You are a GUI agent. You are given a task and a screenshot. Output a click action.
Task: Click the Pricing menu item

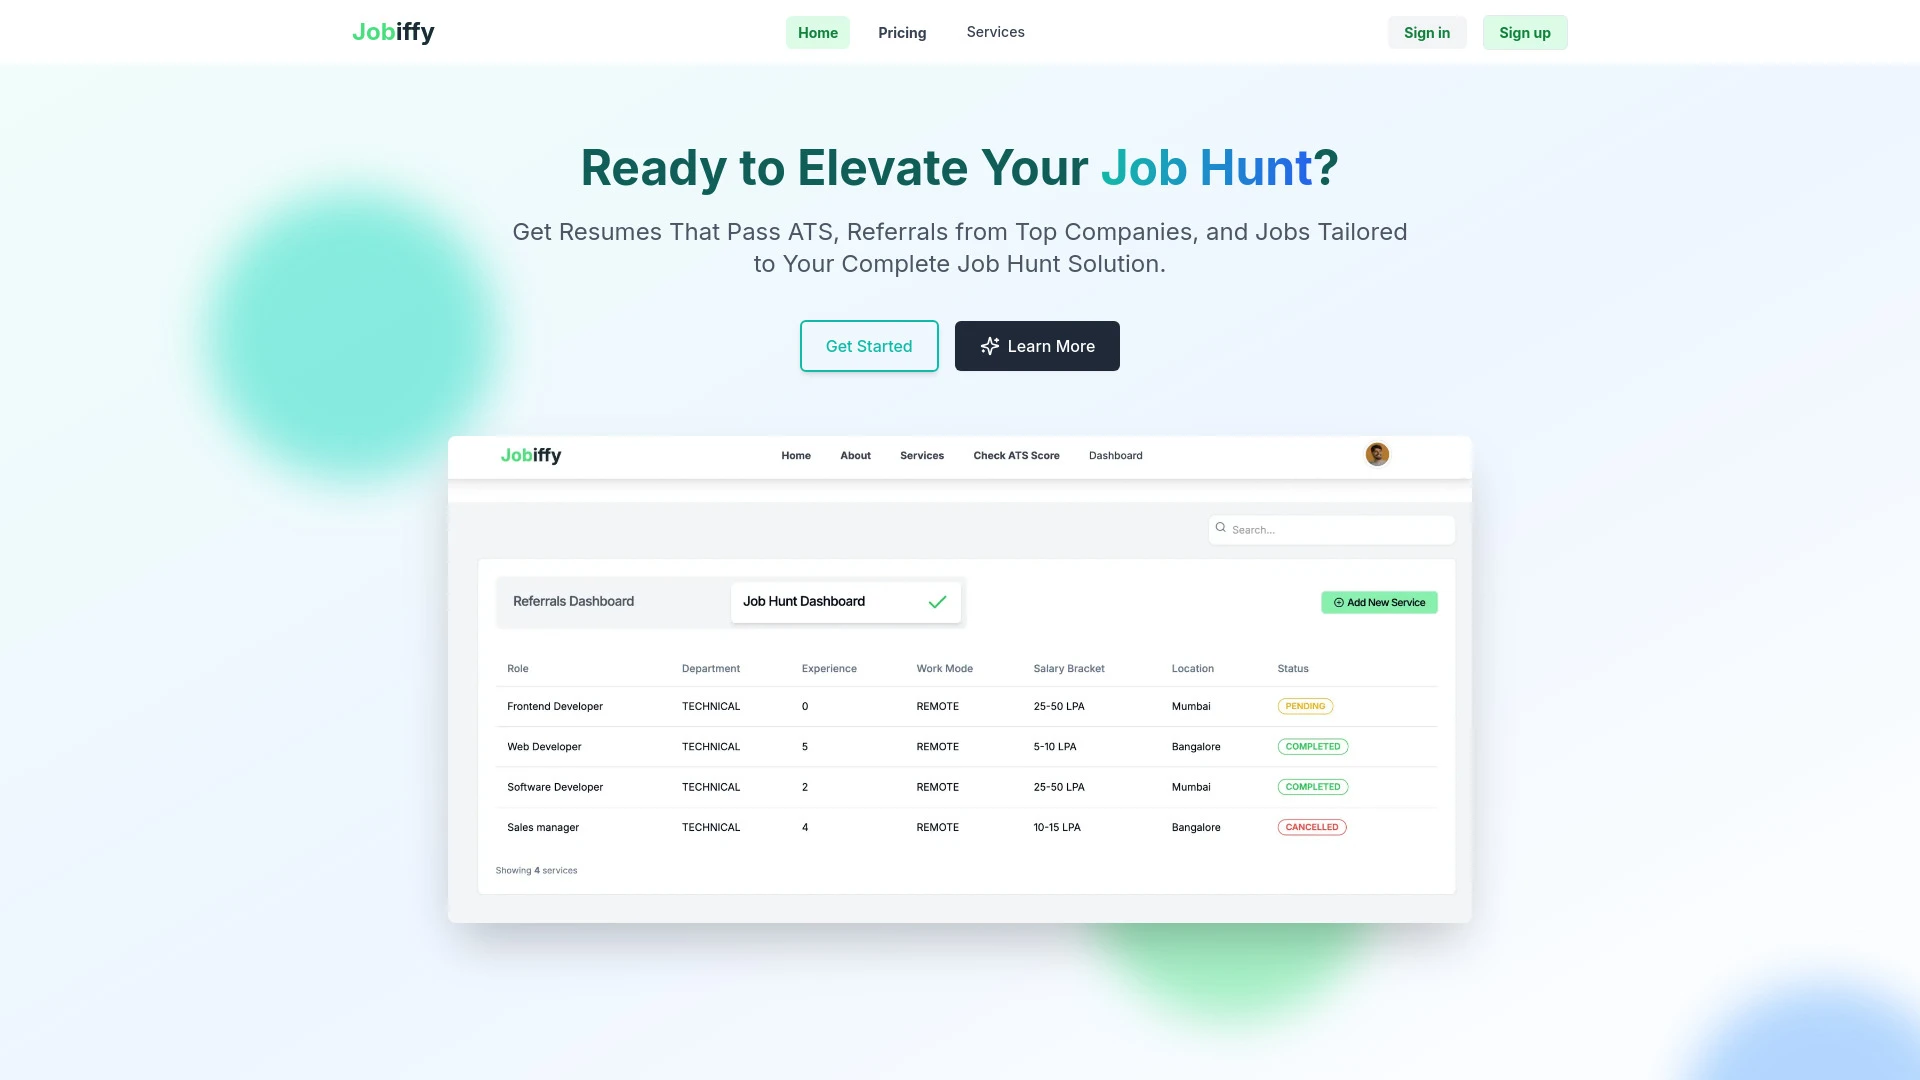coord(902,32)
